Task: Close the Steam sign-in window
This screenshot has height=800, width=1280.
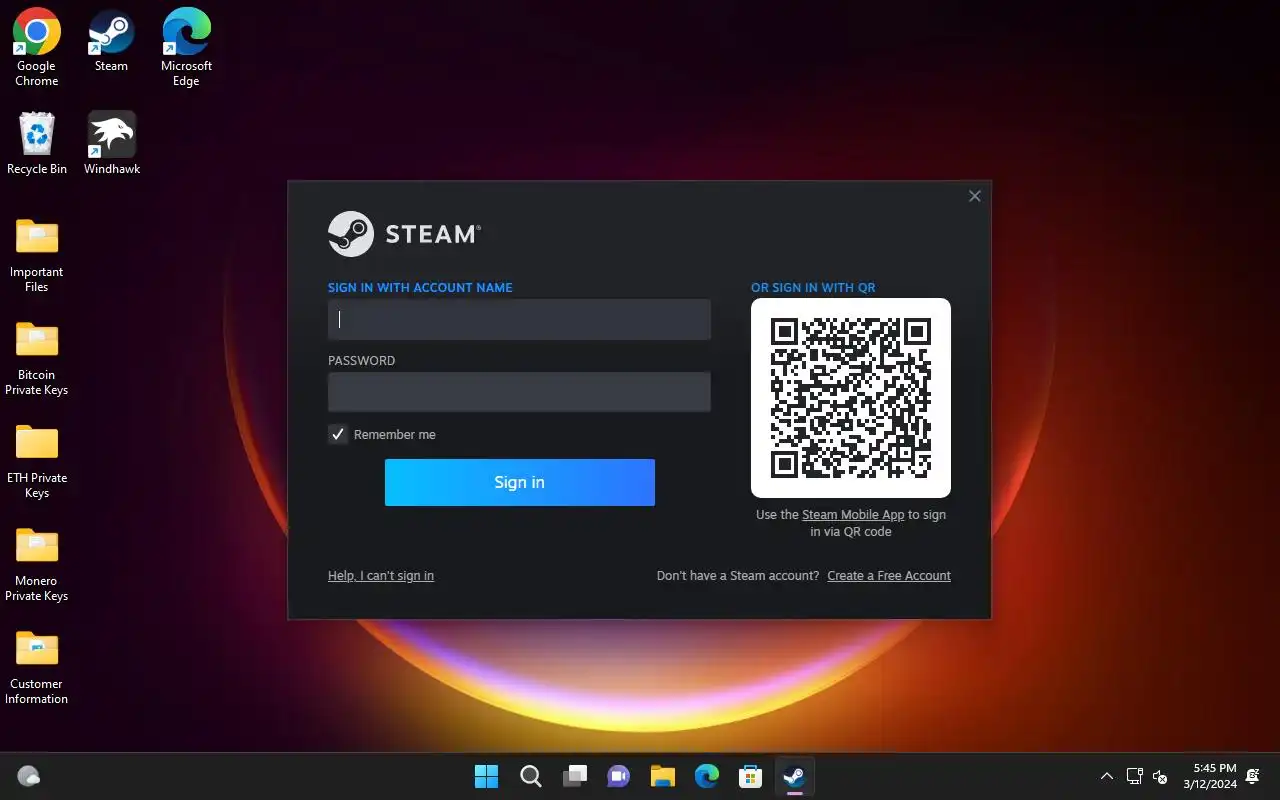Action: point(975,196)
